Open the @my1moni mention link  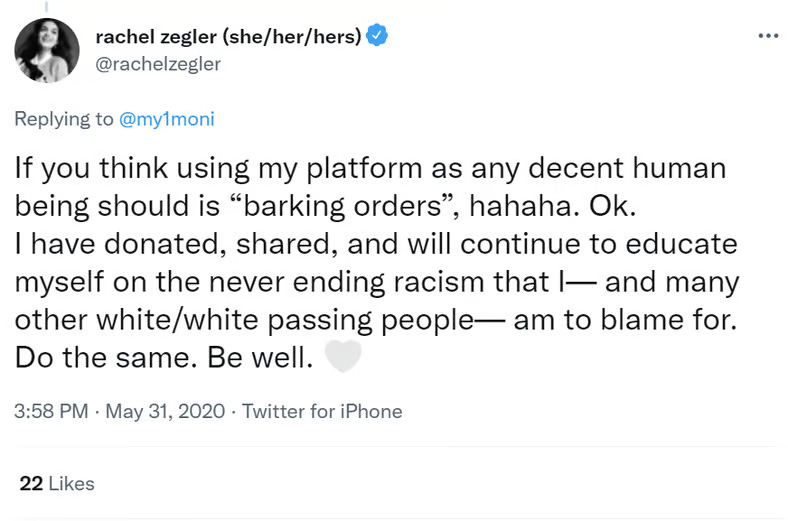(x=167, y=119)
